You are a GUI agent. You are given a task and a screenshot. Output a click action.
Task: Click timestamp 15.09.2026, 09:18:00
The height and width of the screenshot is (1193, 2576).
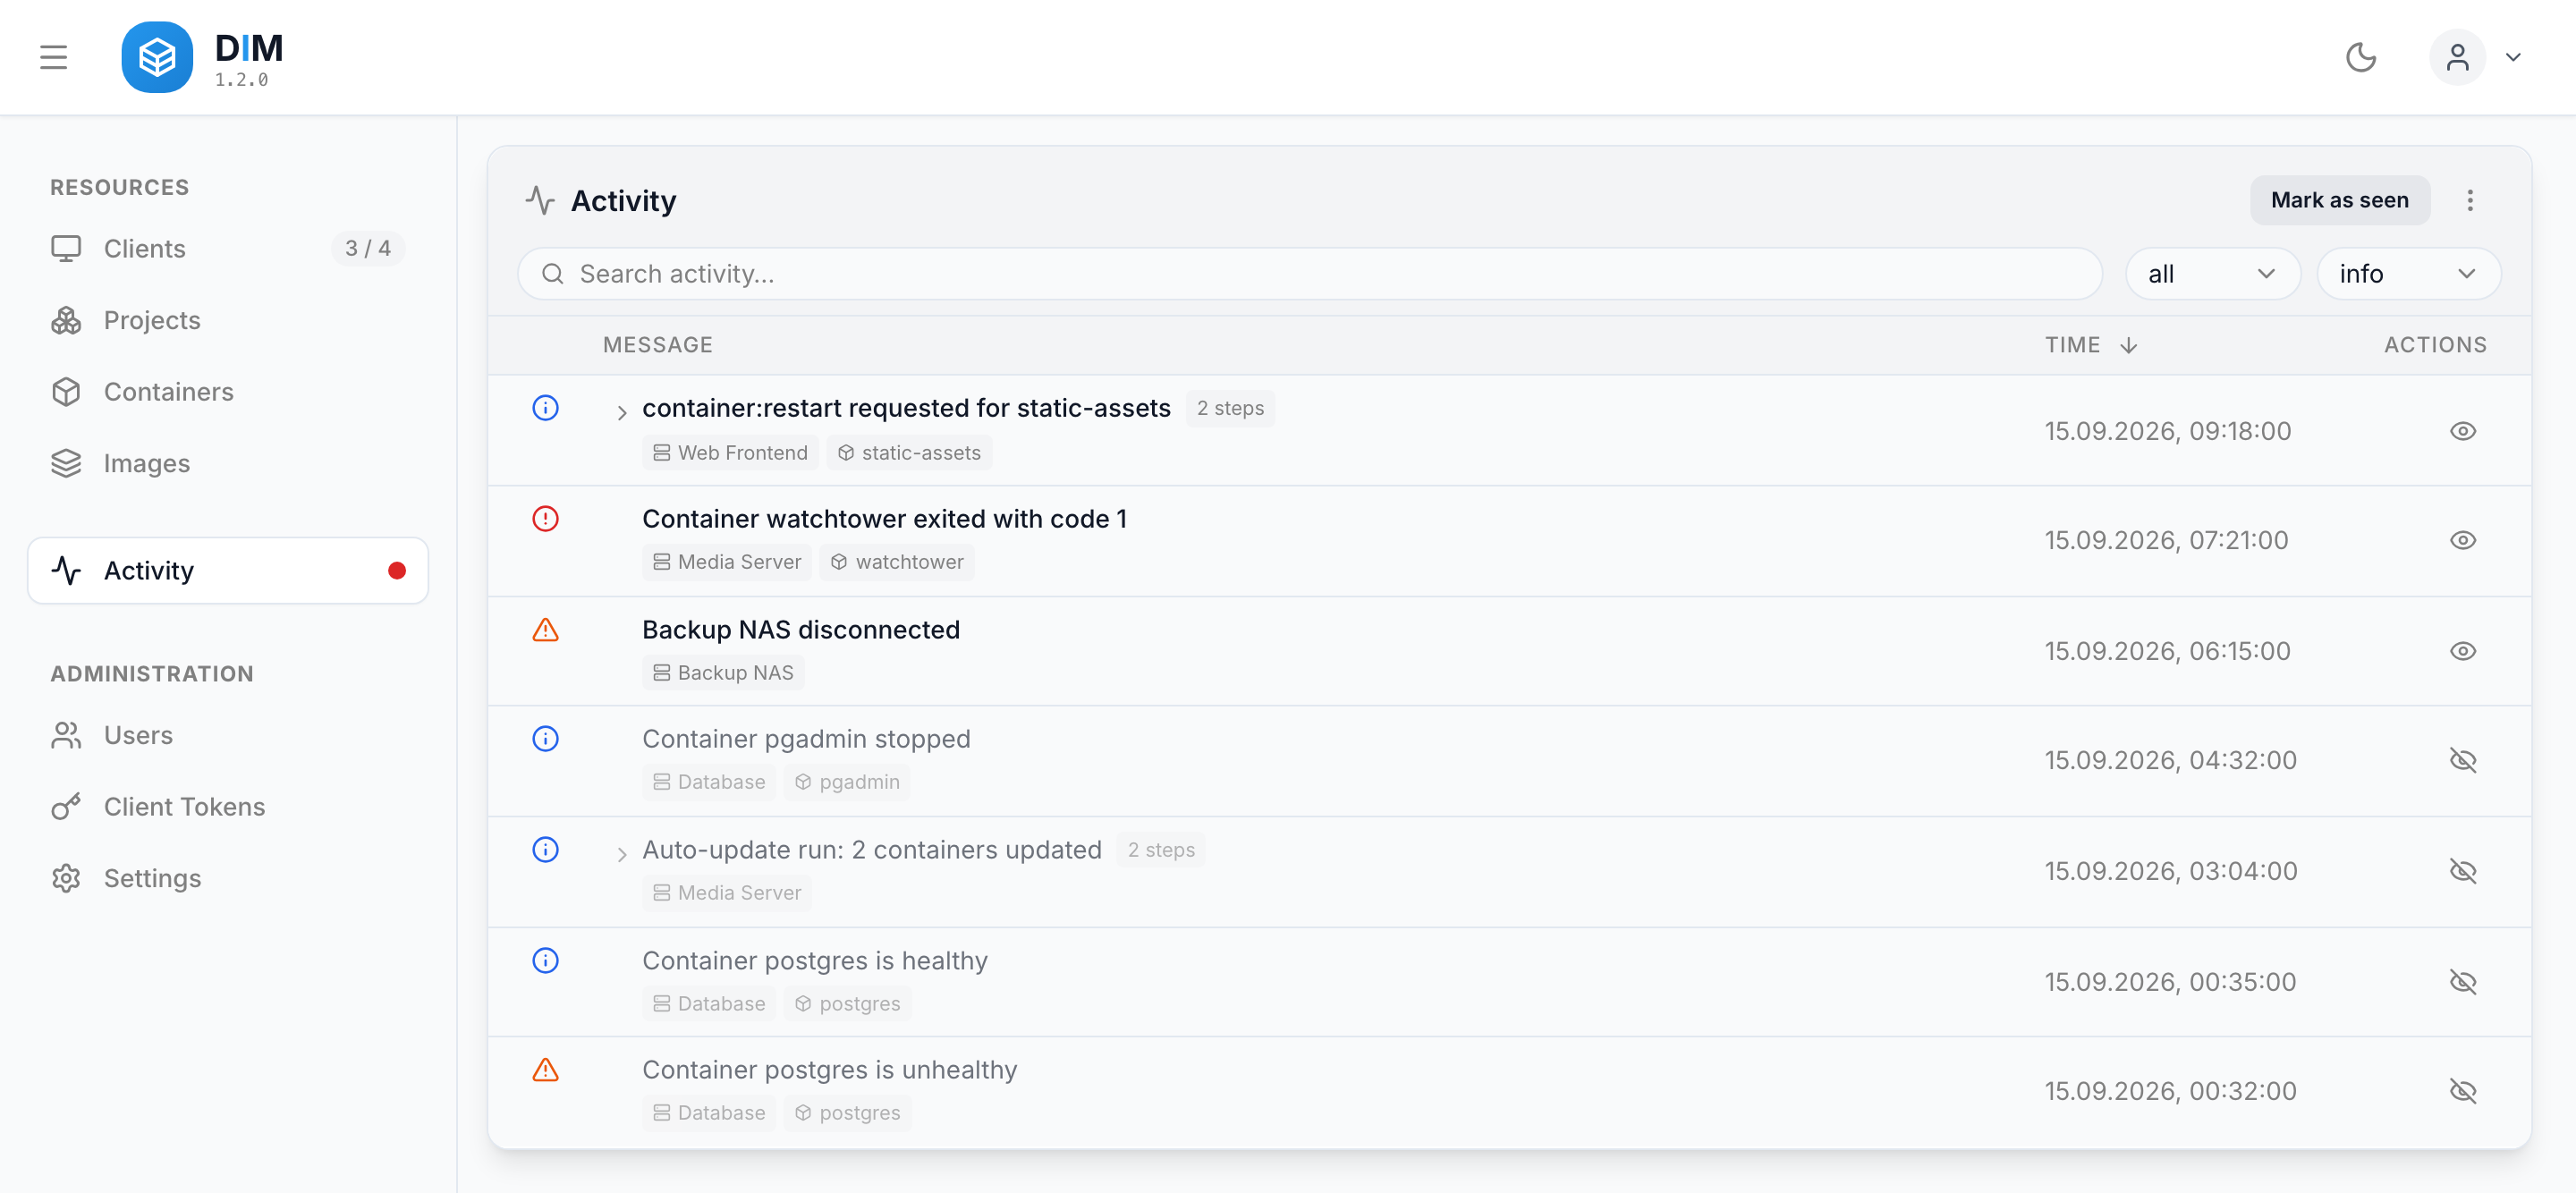(2168, 431)
